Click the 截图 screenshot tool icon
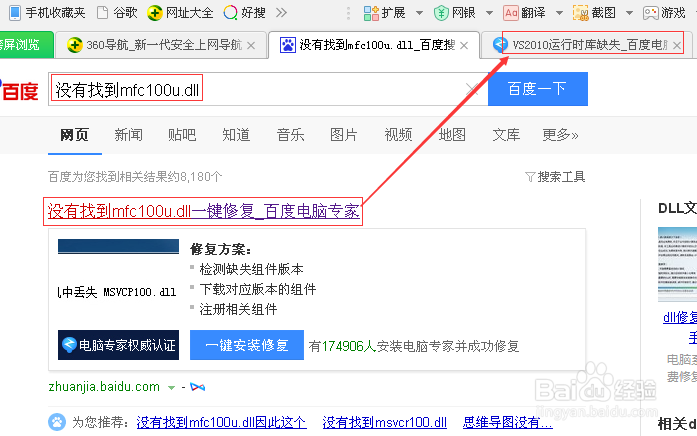Viewport: 697px width, 436px height. click(581, 13)
